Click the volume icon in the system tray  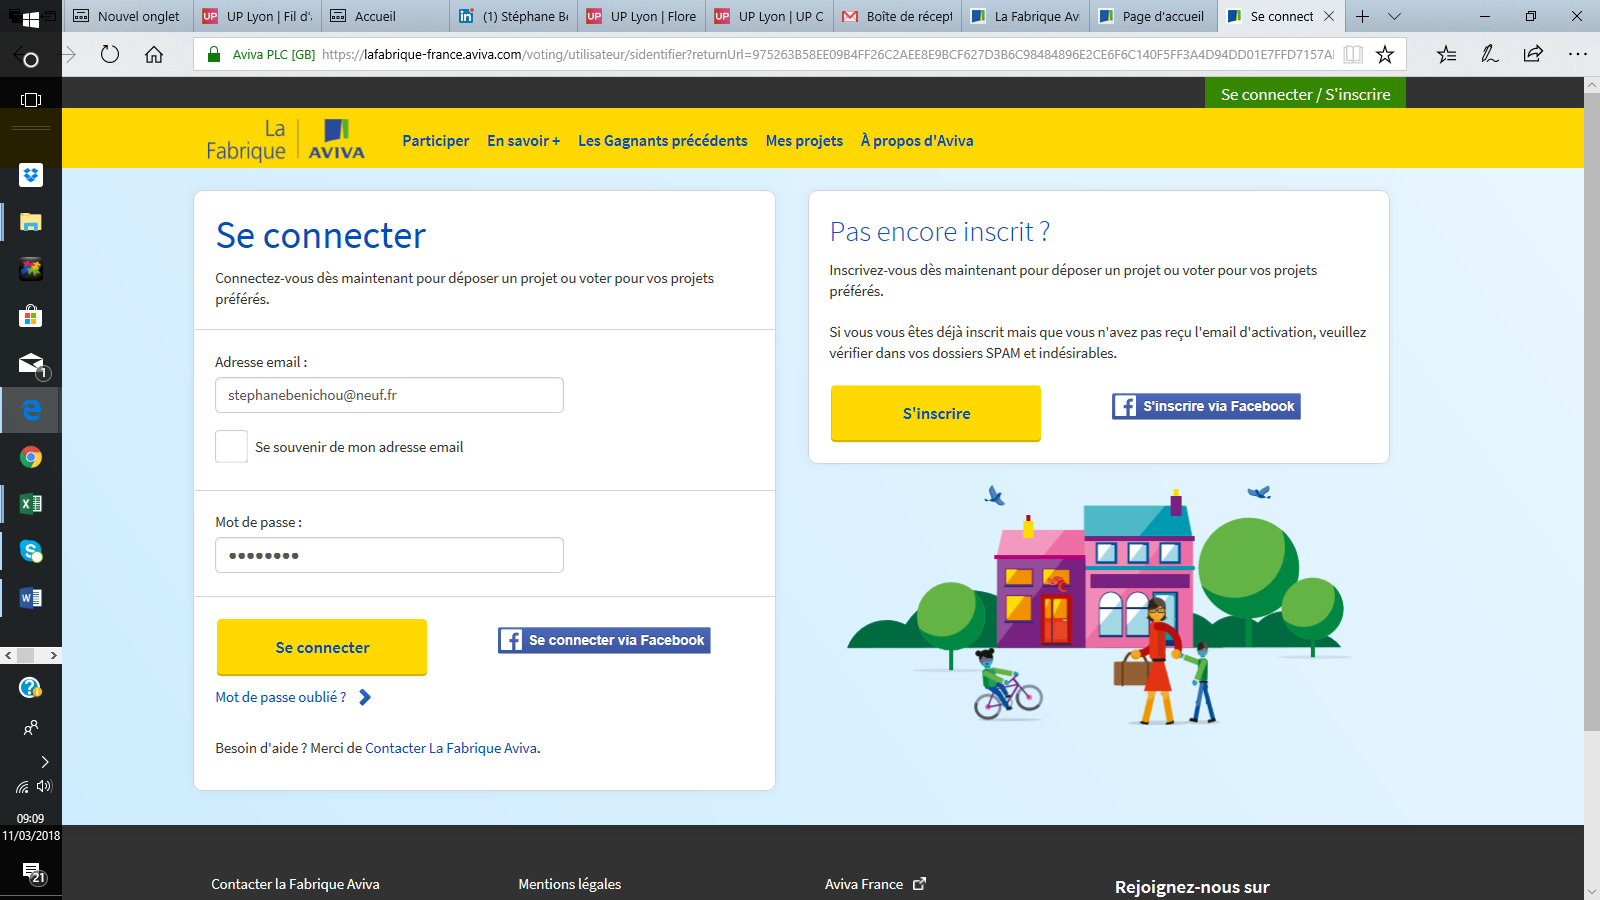point(43,786)
